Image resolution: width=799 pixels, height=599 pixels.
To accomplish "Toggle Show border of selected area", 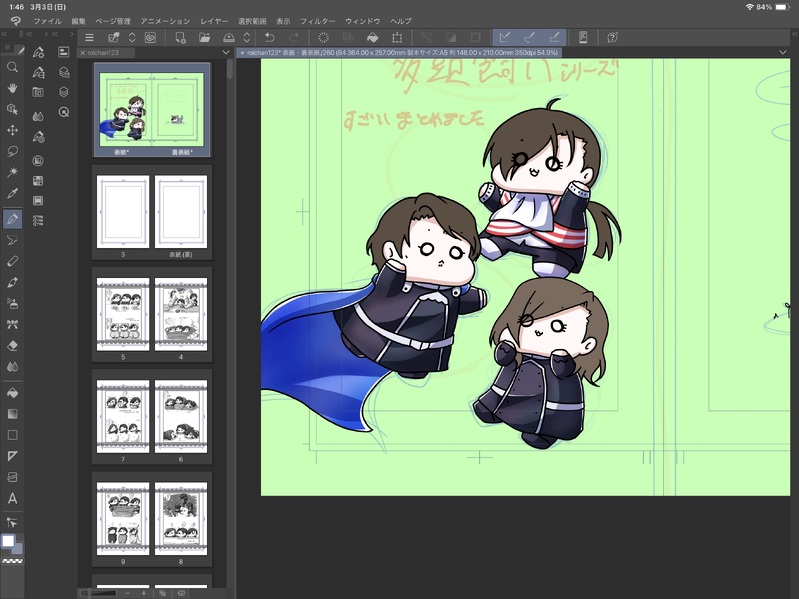I will pyautogui.click(x=475, y=38).
